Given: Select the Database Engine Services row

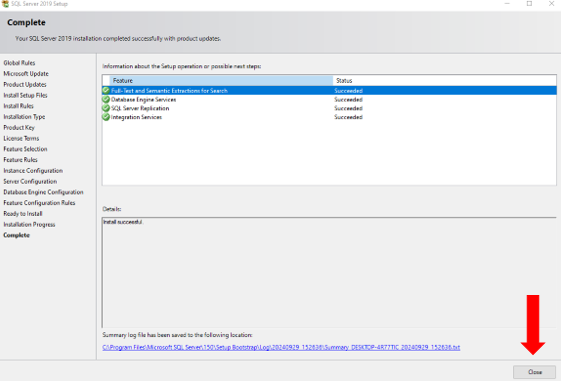Looking at the screenshot, I should click(329, 99).
